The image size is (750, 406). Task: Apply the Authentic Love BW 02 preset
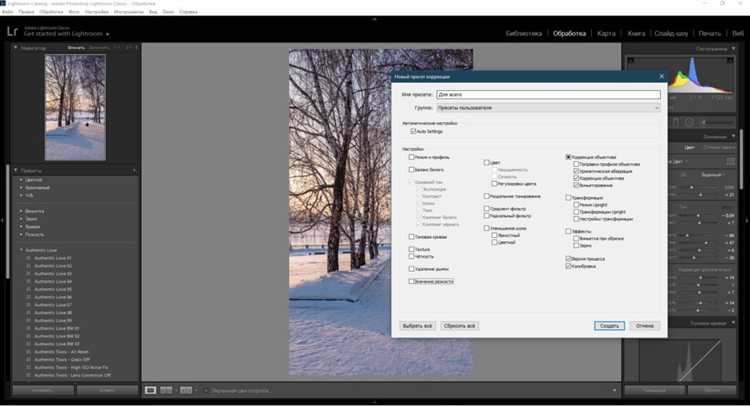[56, 336]
